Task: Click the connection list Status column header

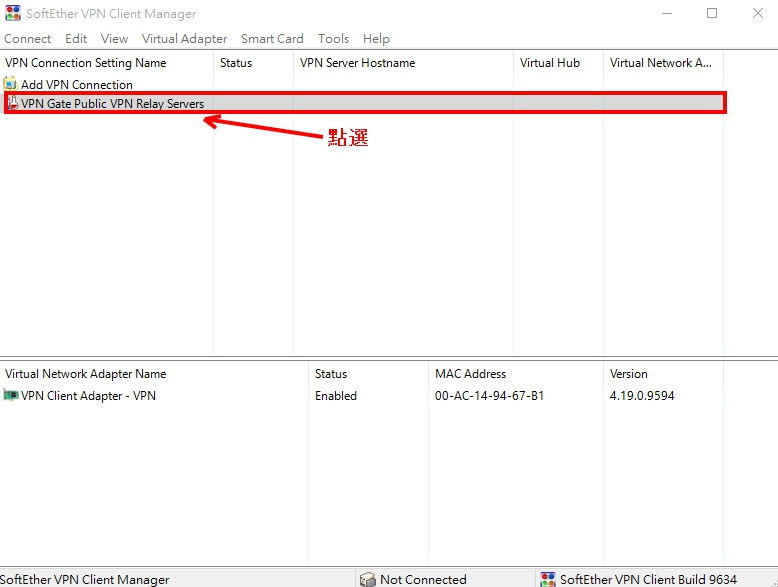Action: tap(254, 63)
